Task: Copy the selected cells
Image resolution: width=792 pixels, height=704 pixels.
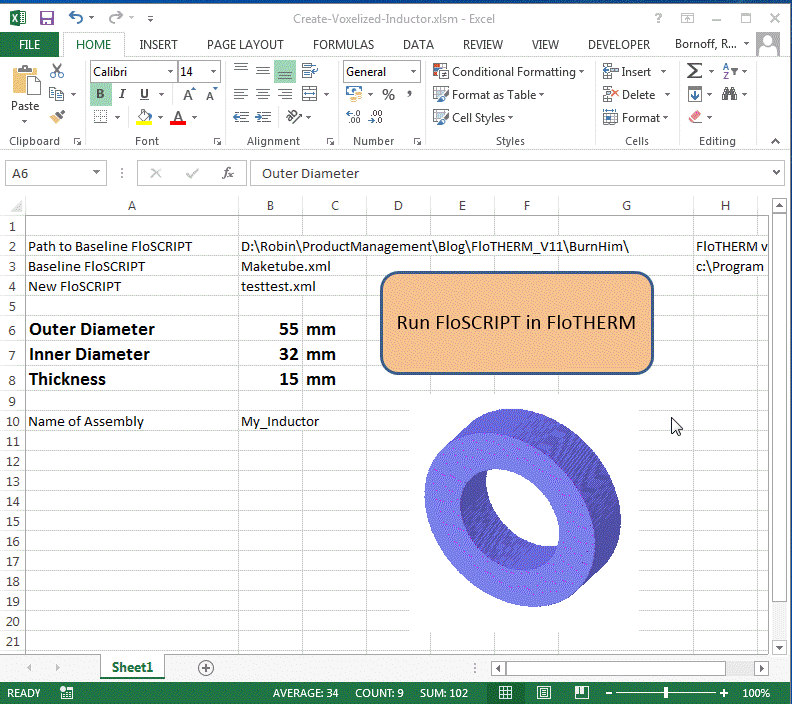Action: (x=56, y=94)
